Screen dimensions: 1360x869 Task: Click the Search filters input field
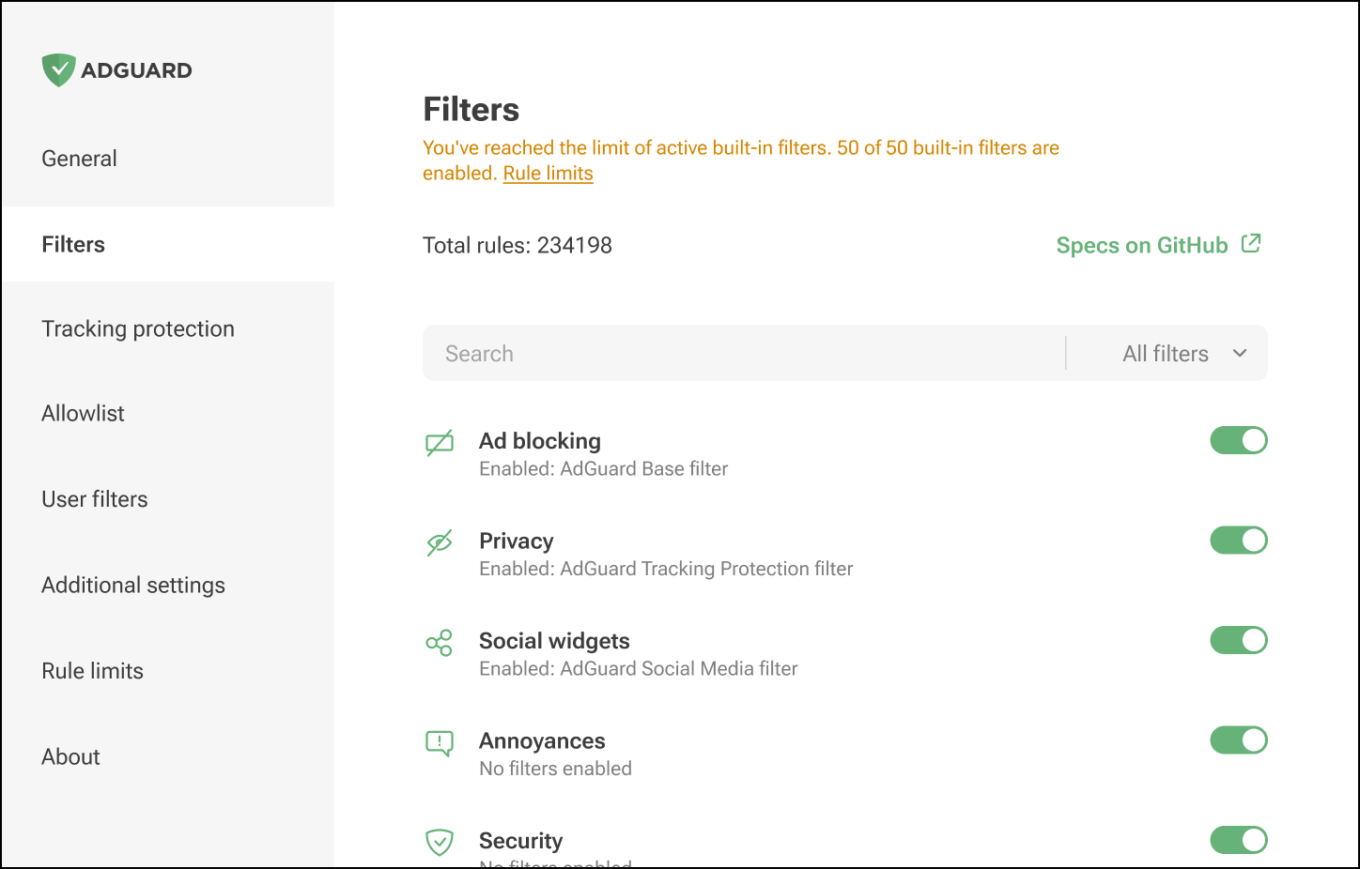click(742, 353)
